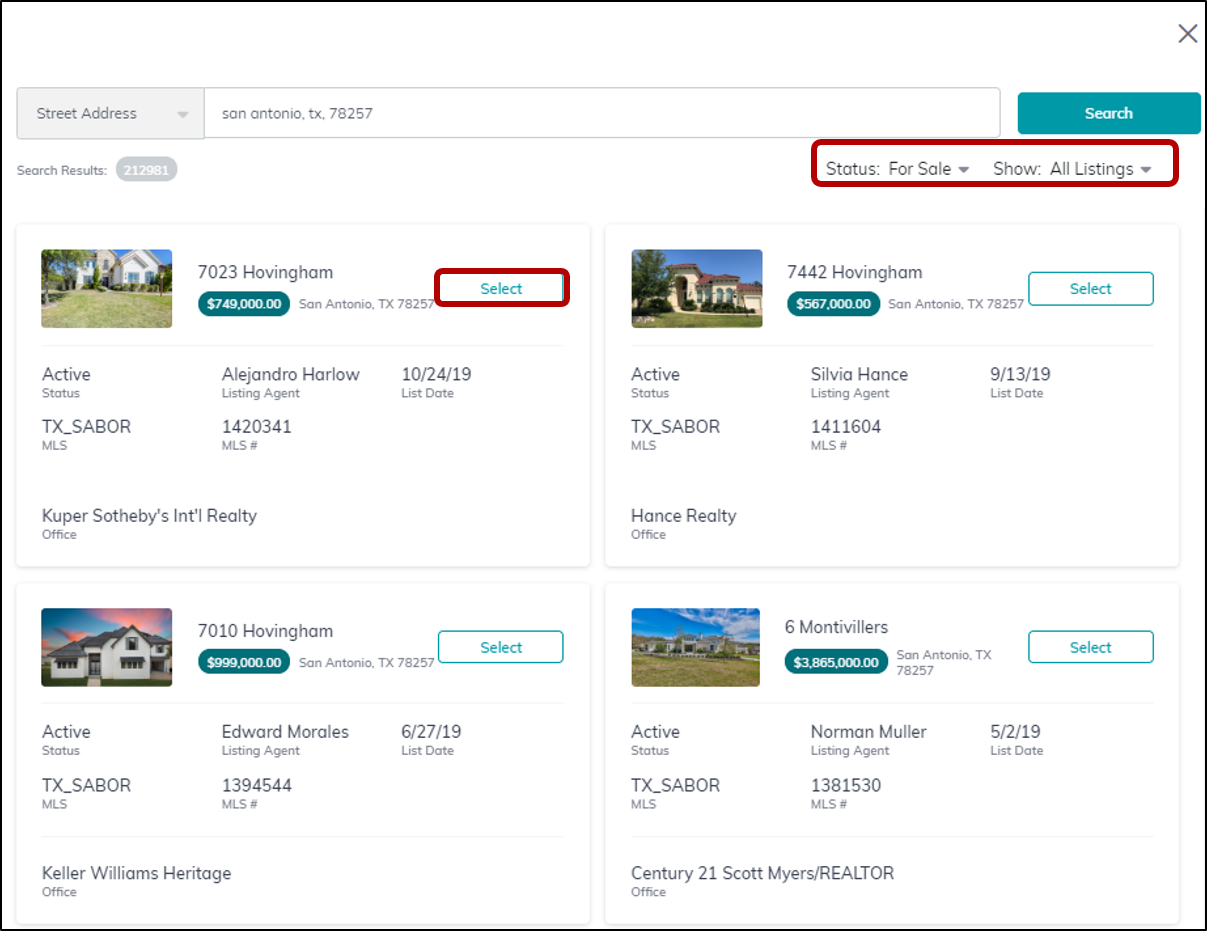Viewport: 1207px width, 931px height.
Task: Select the 7442 Hovingham listing
Action: [1091, 288]
